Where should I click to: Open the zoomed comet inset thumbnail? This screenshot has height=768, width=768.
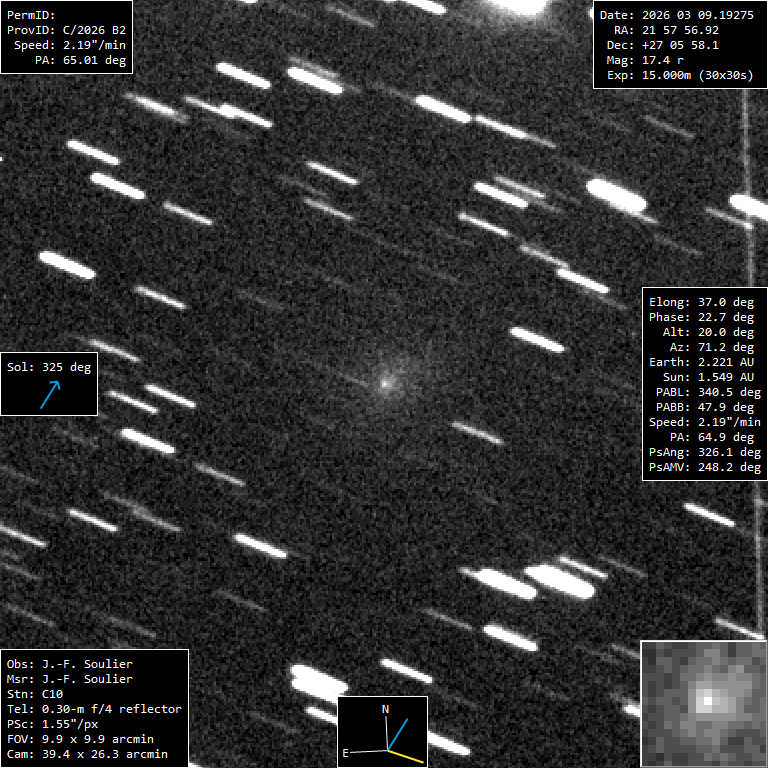703,704
